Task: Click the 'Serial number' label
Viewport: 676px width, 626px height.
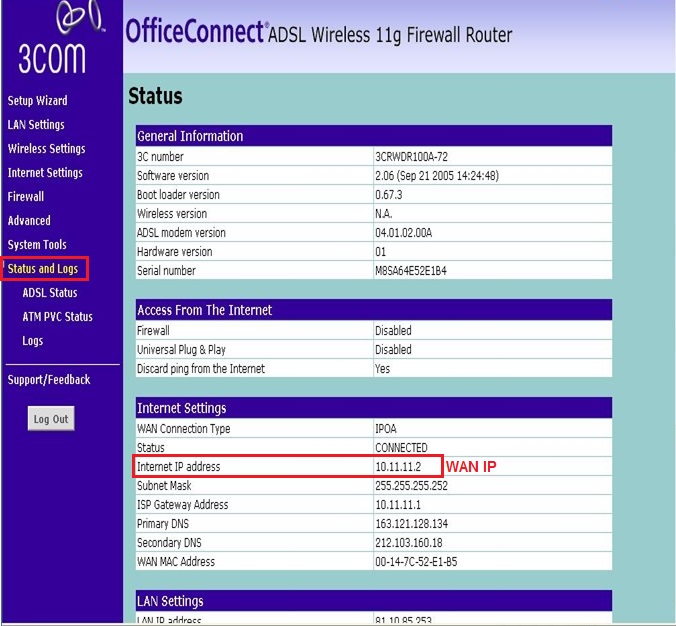Action: pos(166,271)
